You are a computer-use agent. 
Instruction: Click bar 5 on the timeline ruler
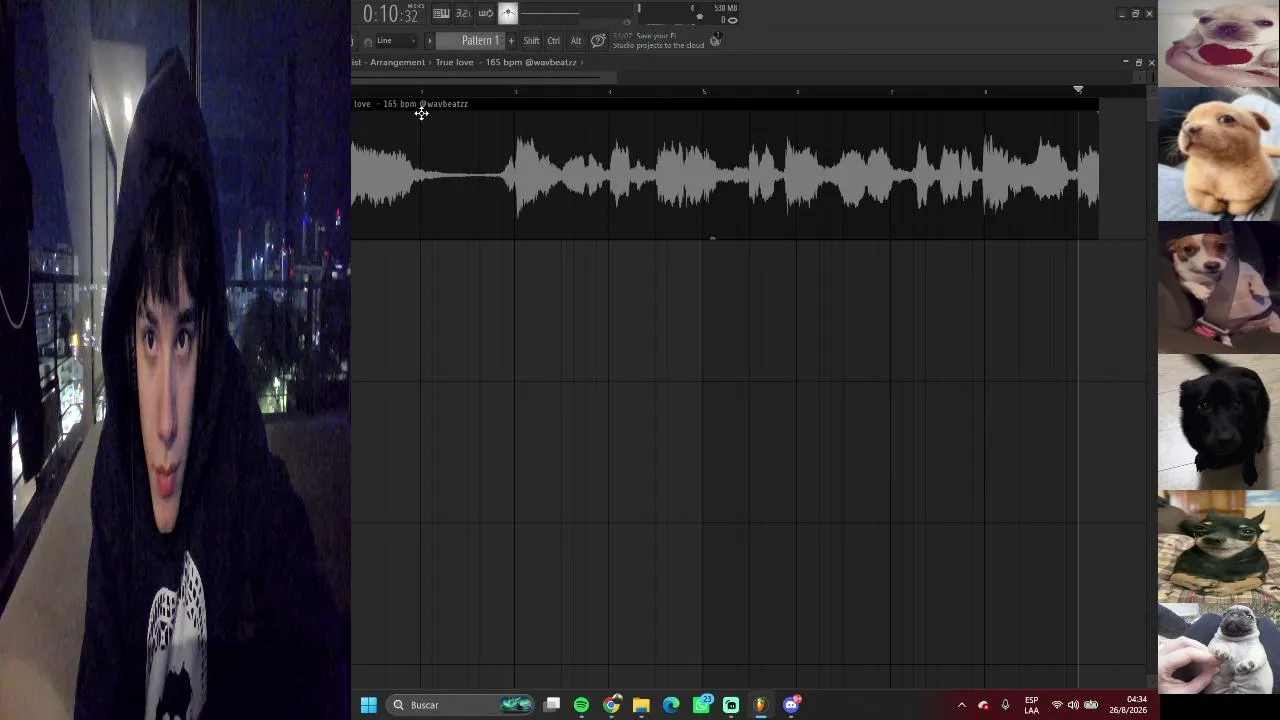click(x=704, y=92)
